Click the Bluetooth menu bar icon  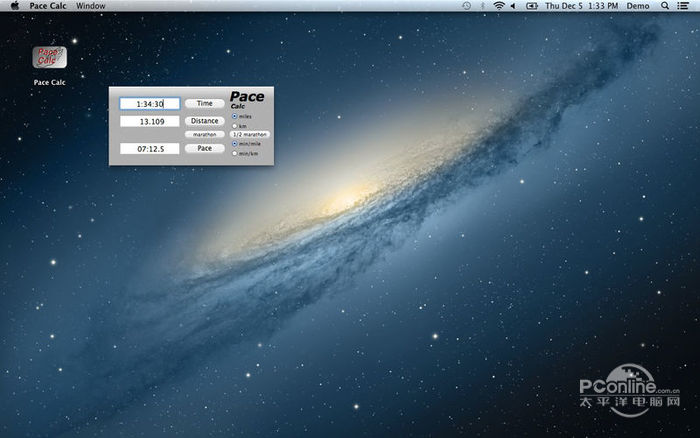[x=482, y=6]
